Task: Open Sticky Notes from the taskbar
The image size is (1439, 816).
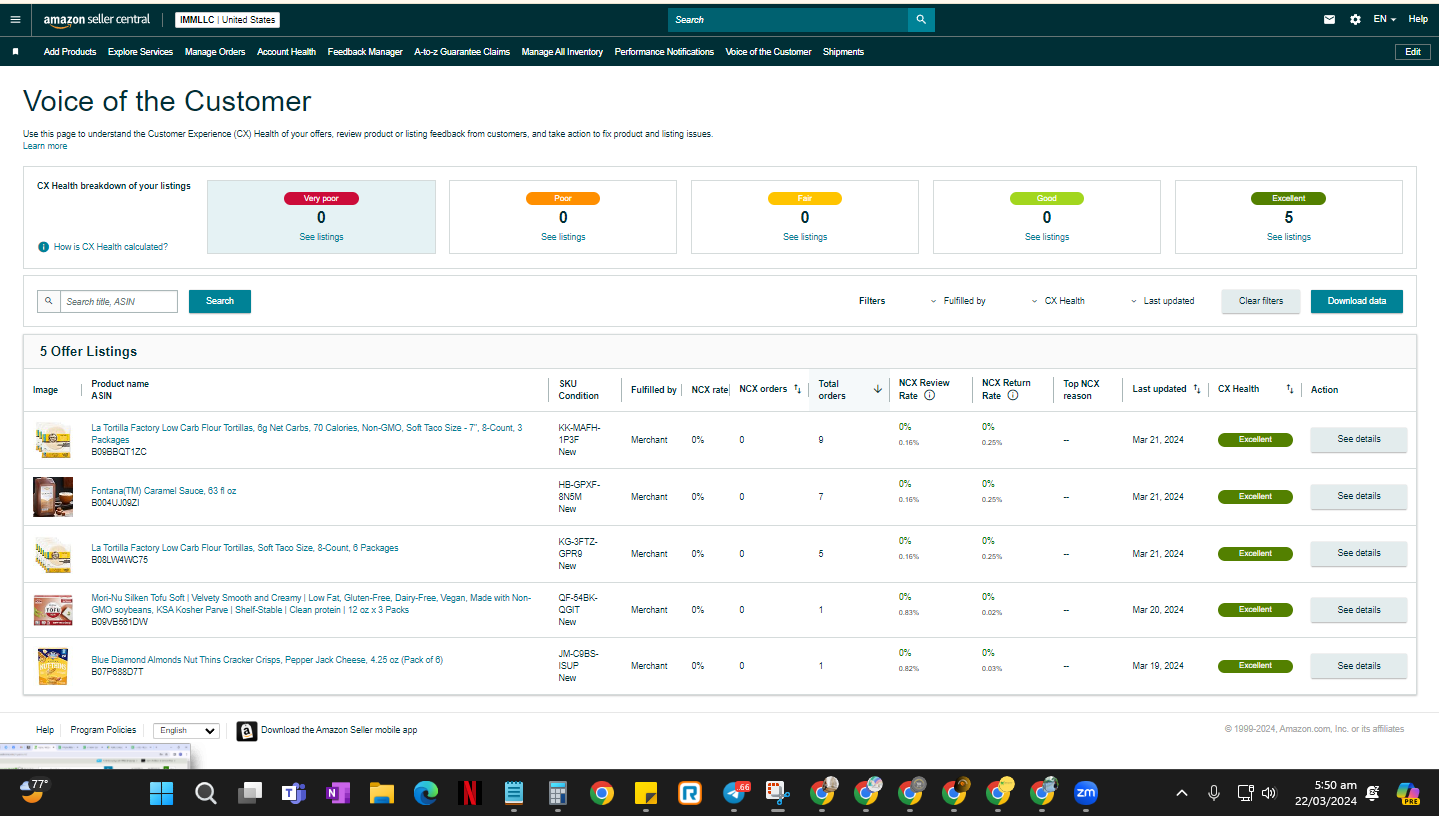Action: pos(646,794)
